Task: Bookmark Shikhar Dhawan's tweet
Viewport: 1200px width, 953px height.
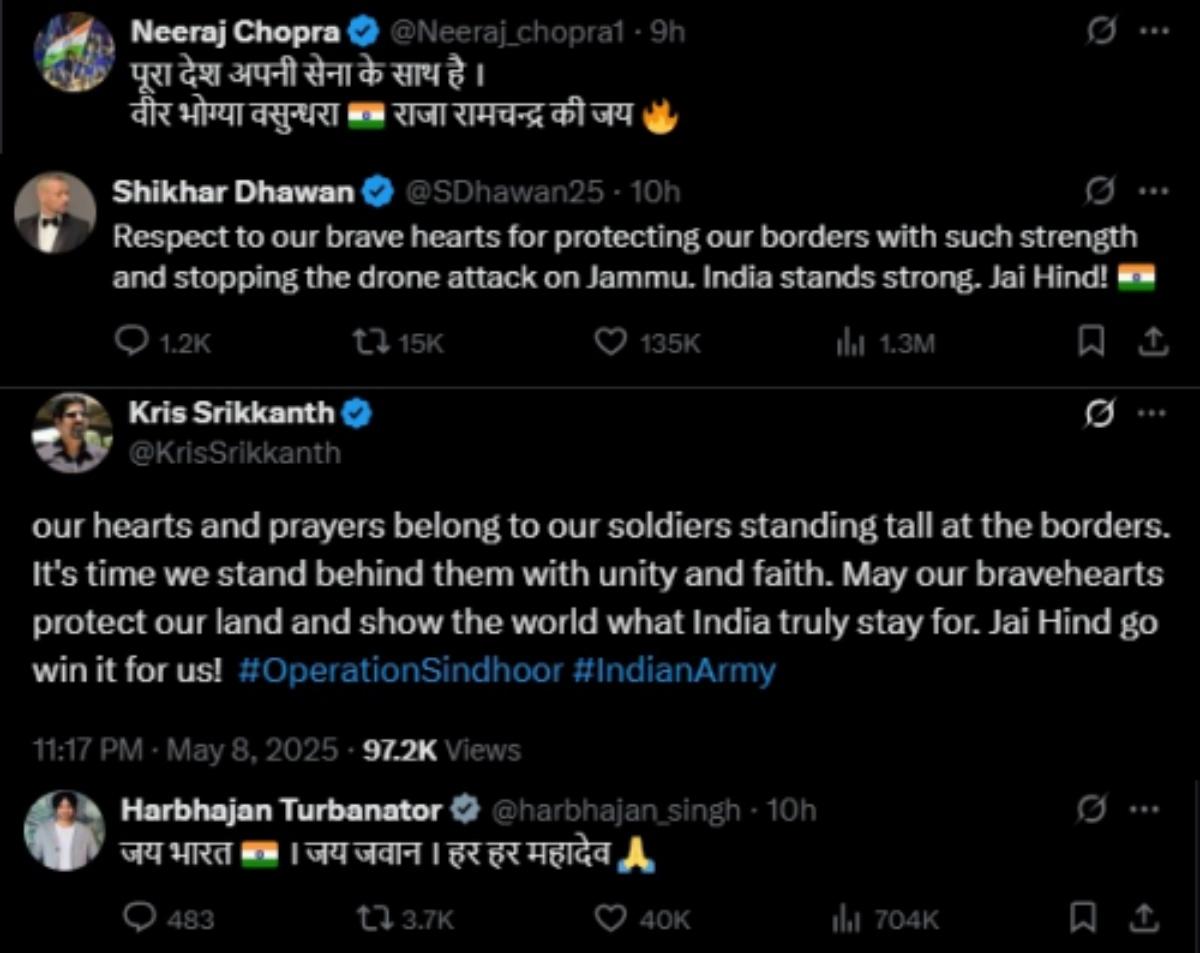Action: click(x=1090, y=343)
